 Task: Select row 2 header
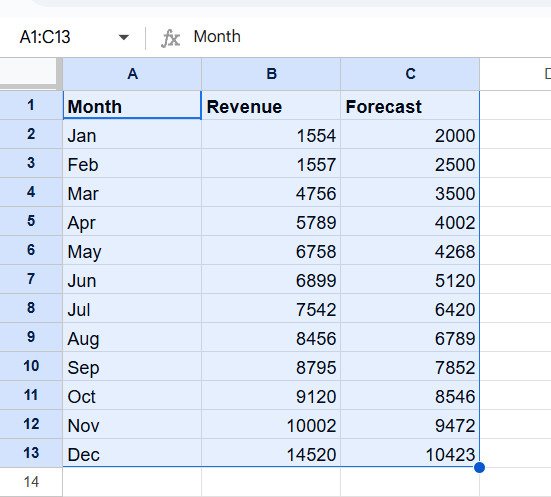coord(31,134)
